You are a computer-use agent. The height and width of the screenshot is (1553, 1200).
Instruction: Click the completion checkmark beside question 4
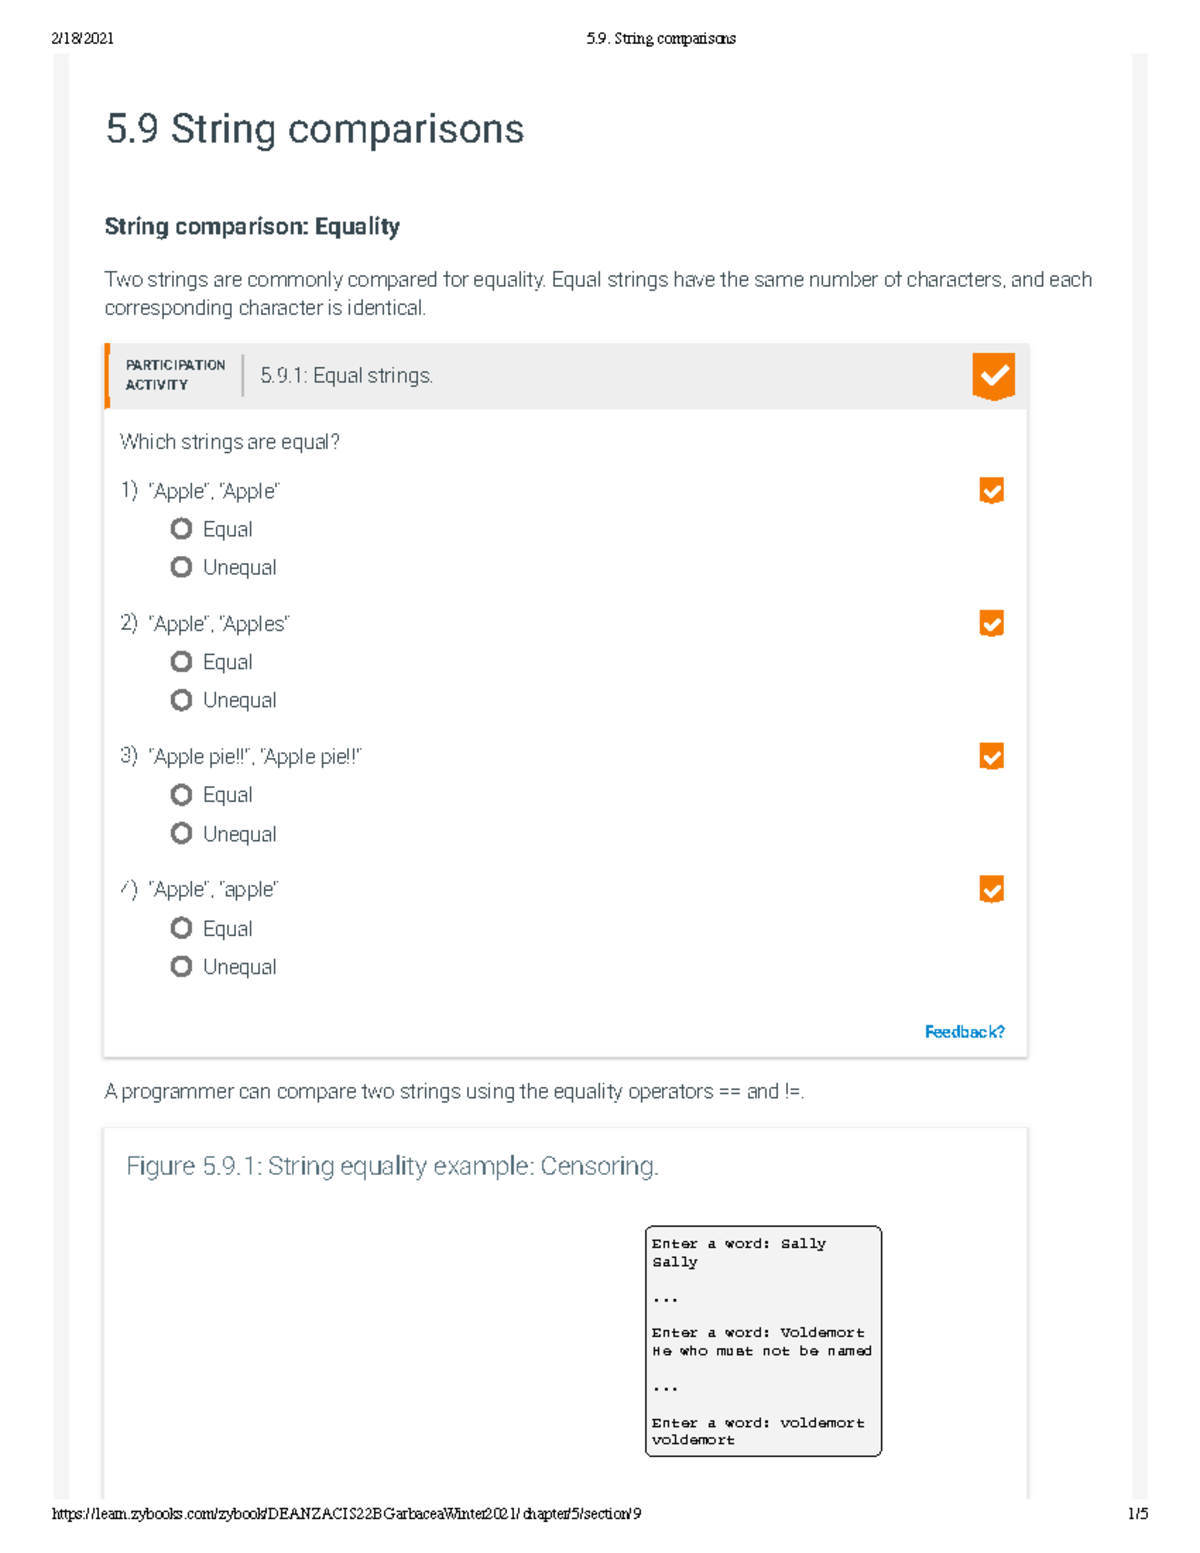(991, 890)
